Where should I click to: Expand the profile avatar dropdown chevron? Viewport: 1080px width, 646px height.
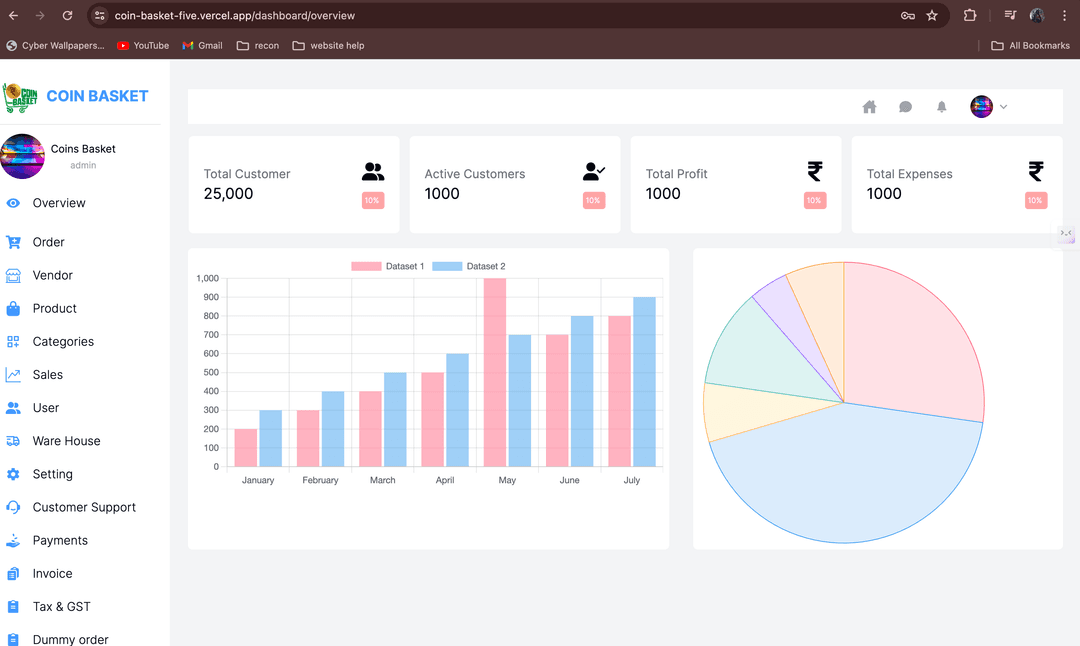[x=1003, y=107]
